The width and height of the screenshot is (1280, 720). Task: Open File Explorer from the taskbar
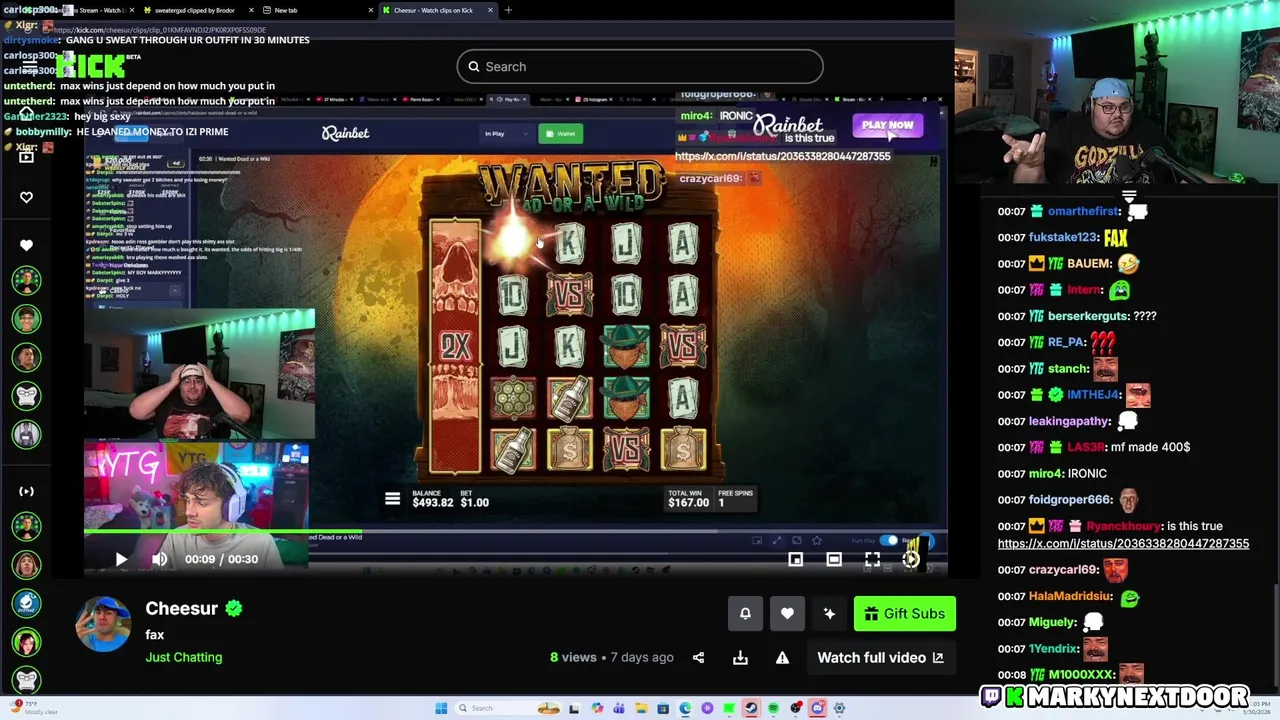tap(641, 708)
